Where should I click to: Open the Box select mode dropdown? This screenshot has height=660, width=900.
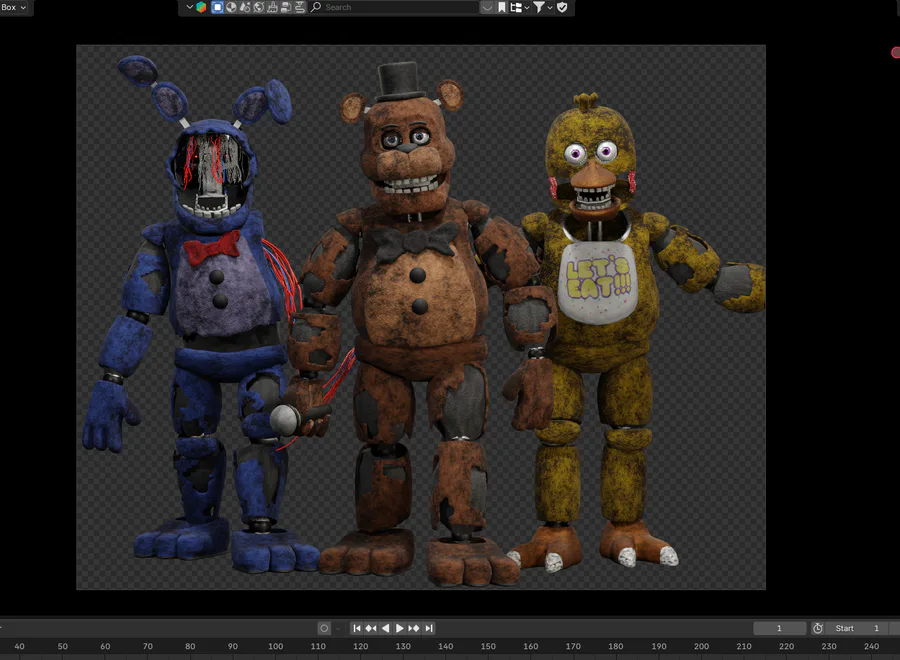coord(14,7)
